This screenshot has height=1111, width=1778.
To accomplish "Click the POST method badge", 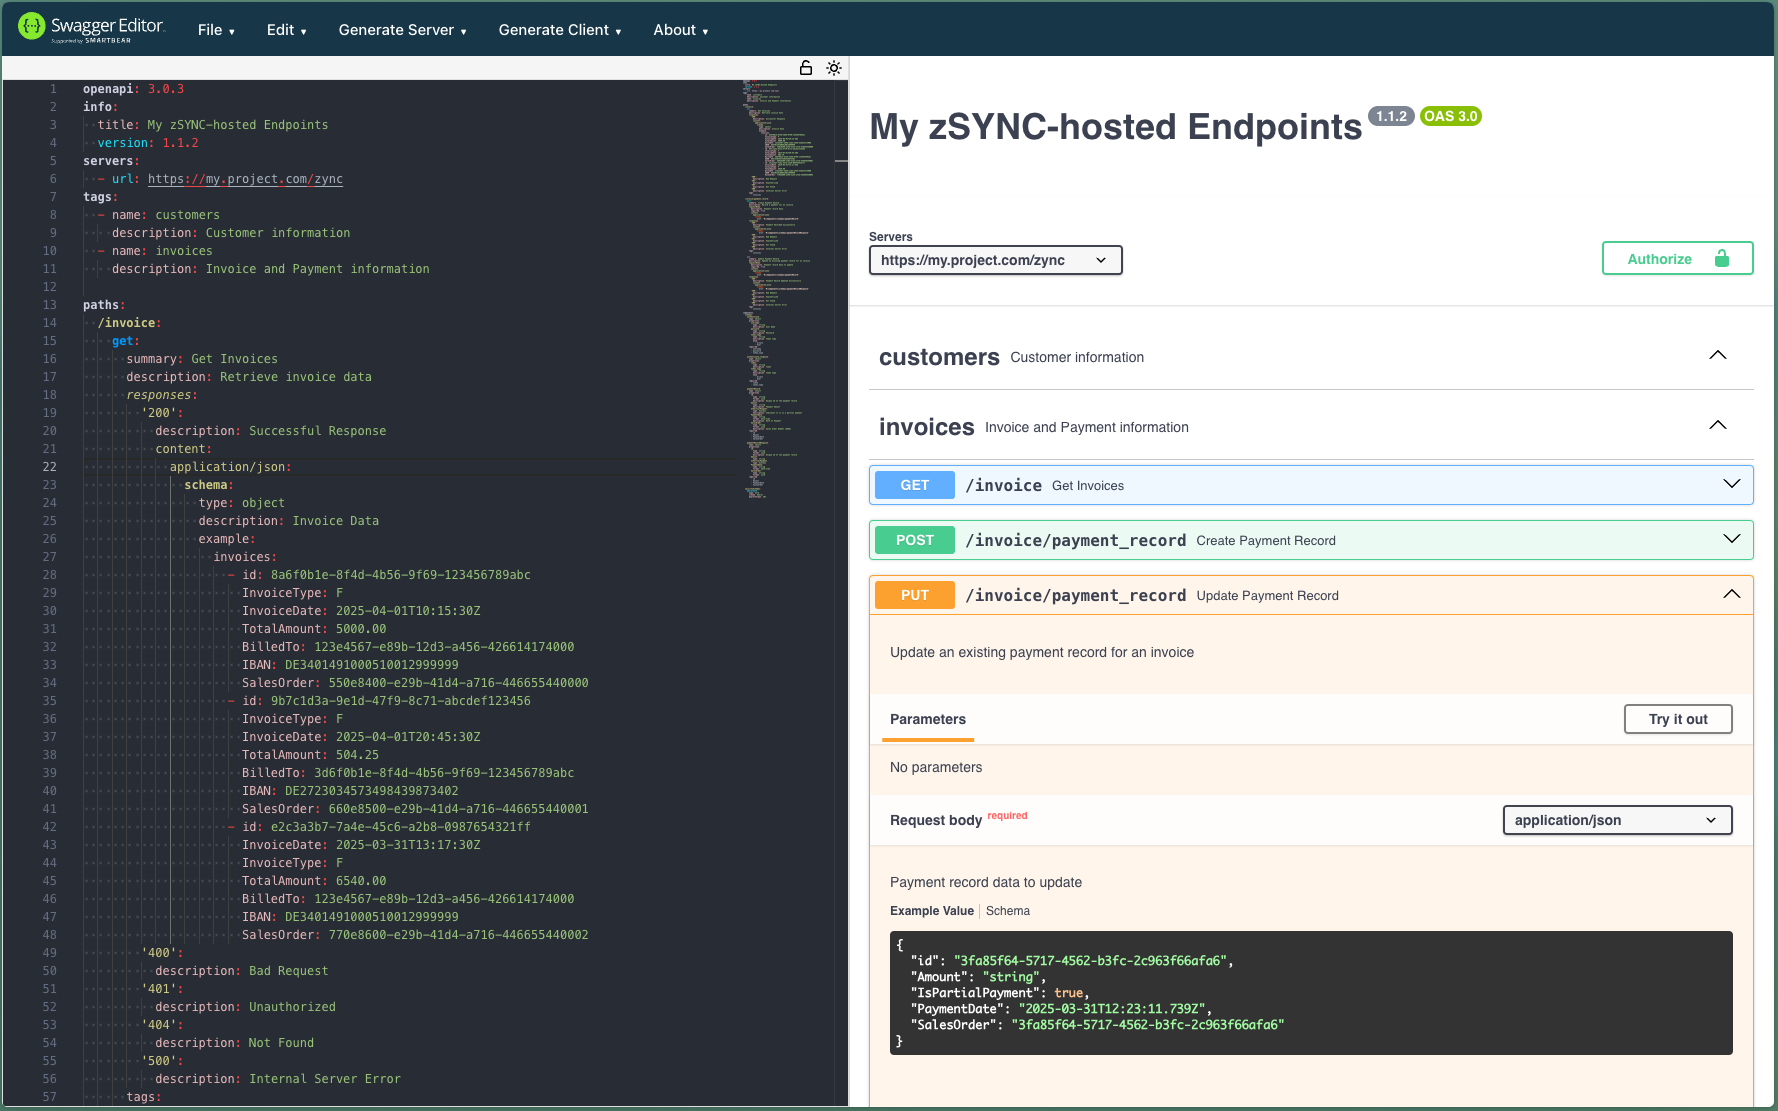I will click(x=914, y=540).
